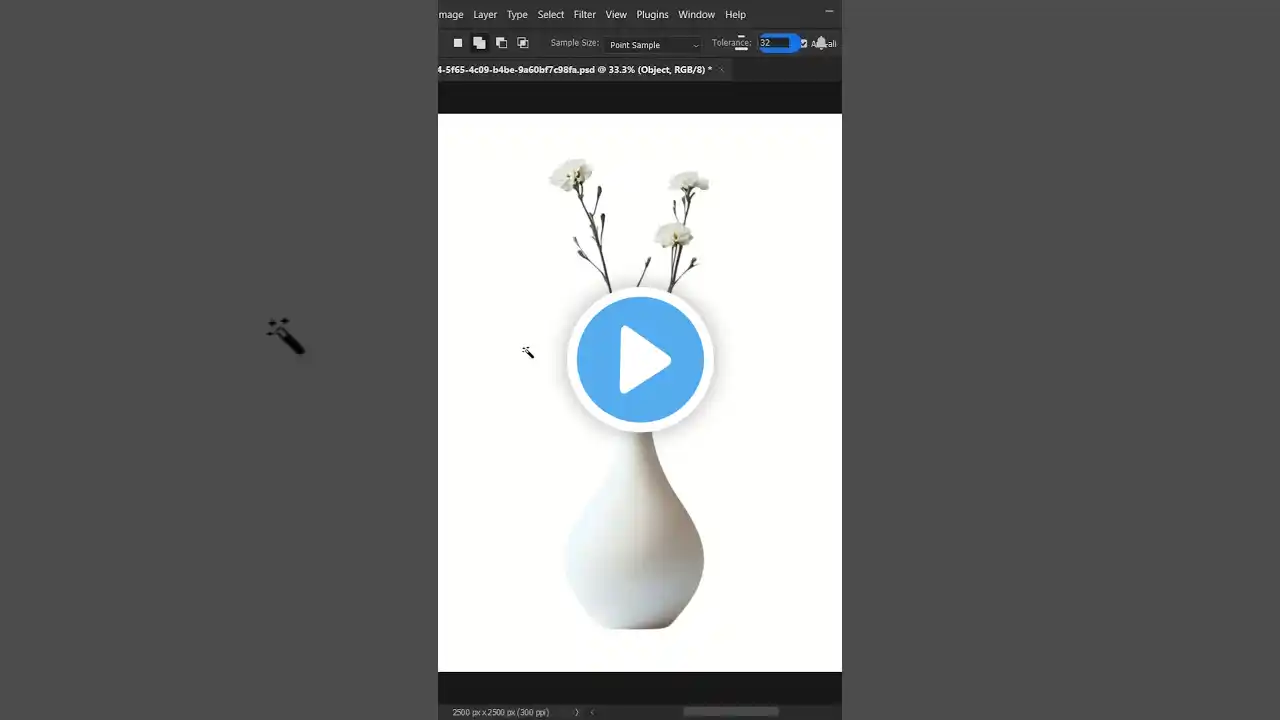Open the Select menu
The height and width of the screenshot is (720, 1280).
pyautogui.click(x=551, y=15)
